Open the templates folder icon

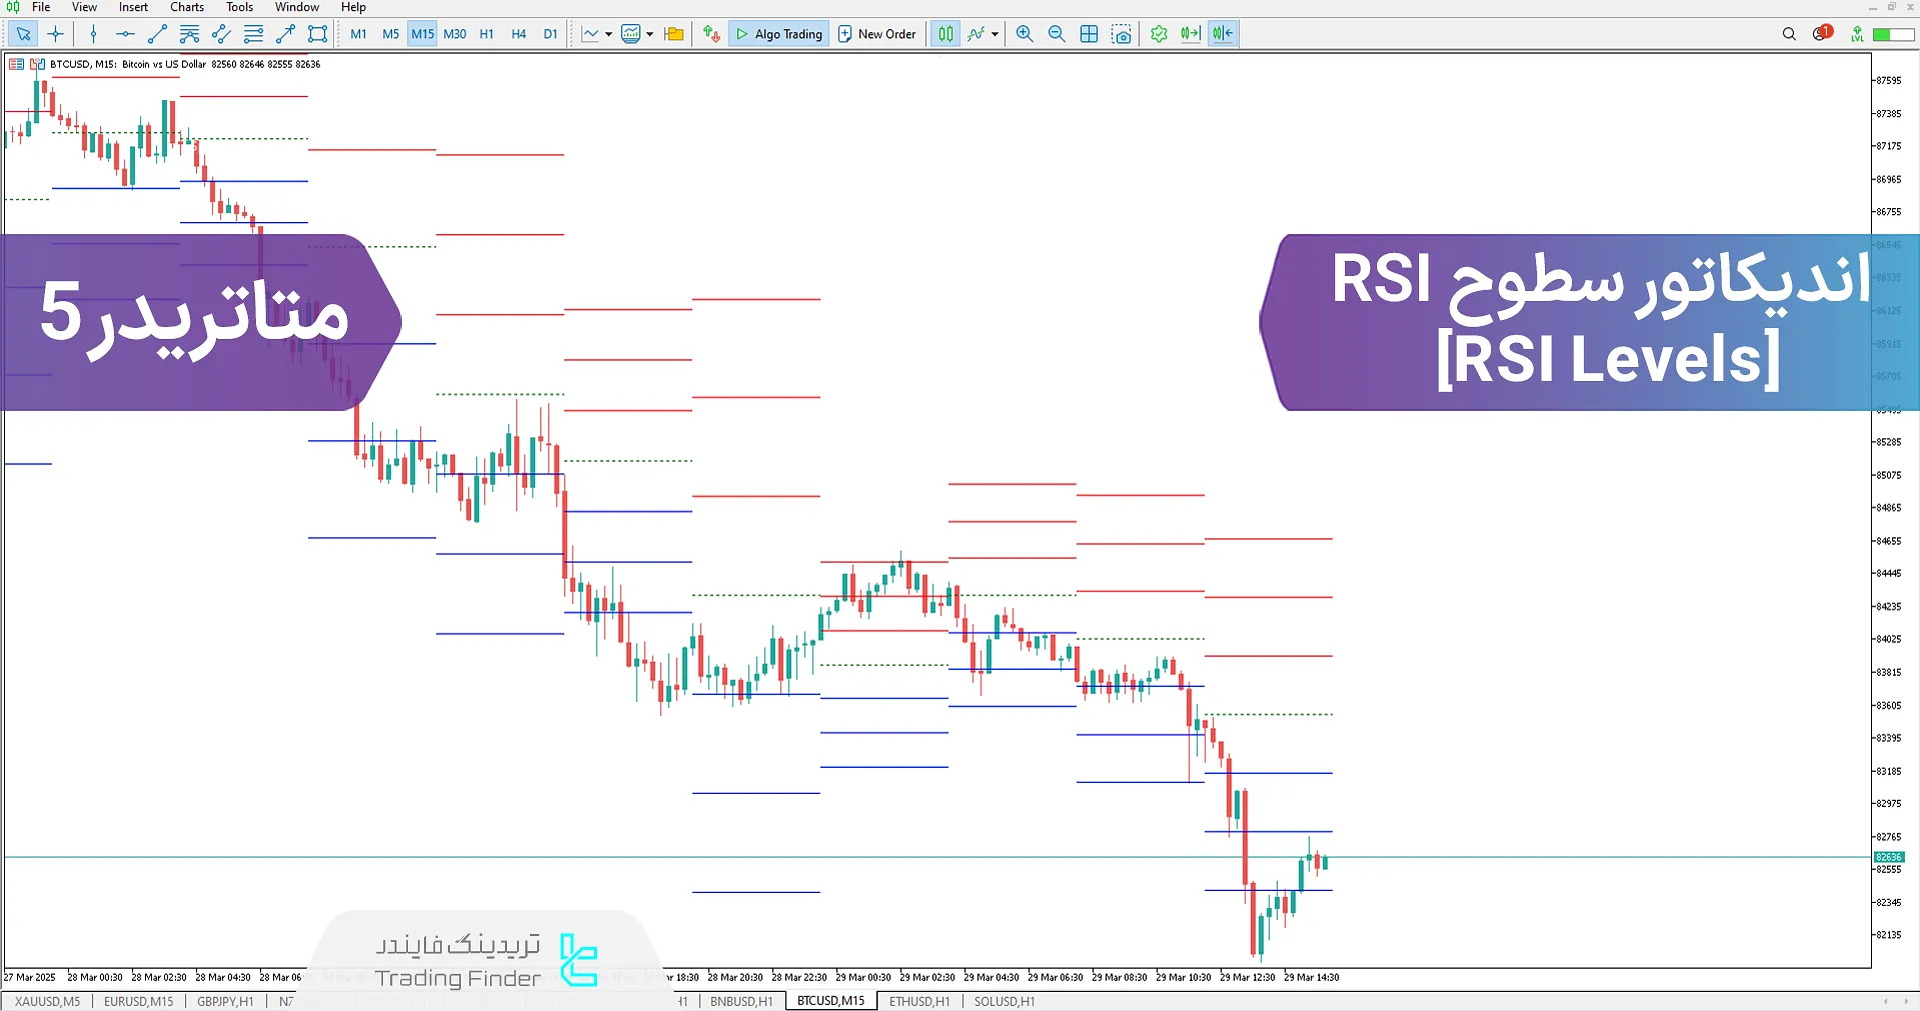pos(673,33)
